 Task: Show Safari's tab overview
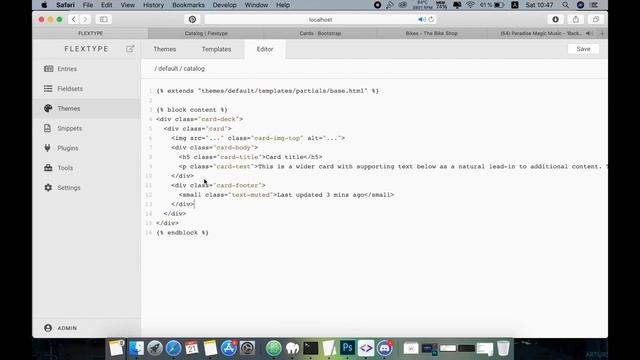tap(596, 19)
